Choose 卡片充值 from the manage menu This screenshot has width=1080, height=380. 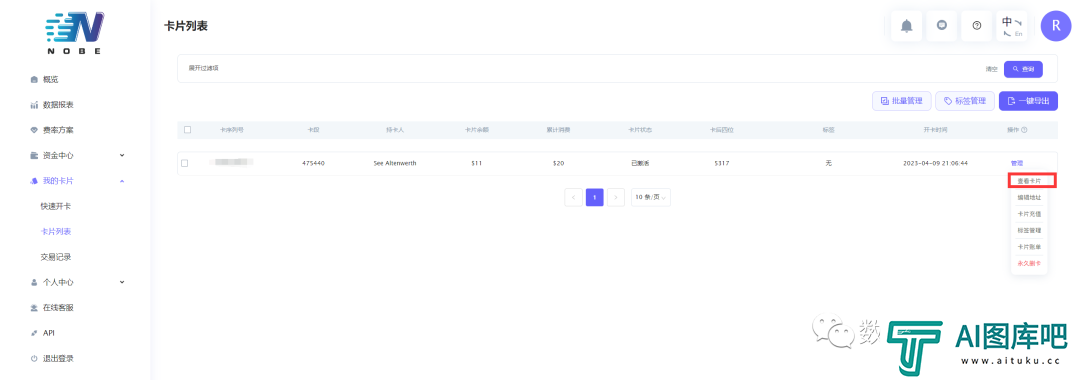1029,214
